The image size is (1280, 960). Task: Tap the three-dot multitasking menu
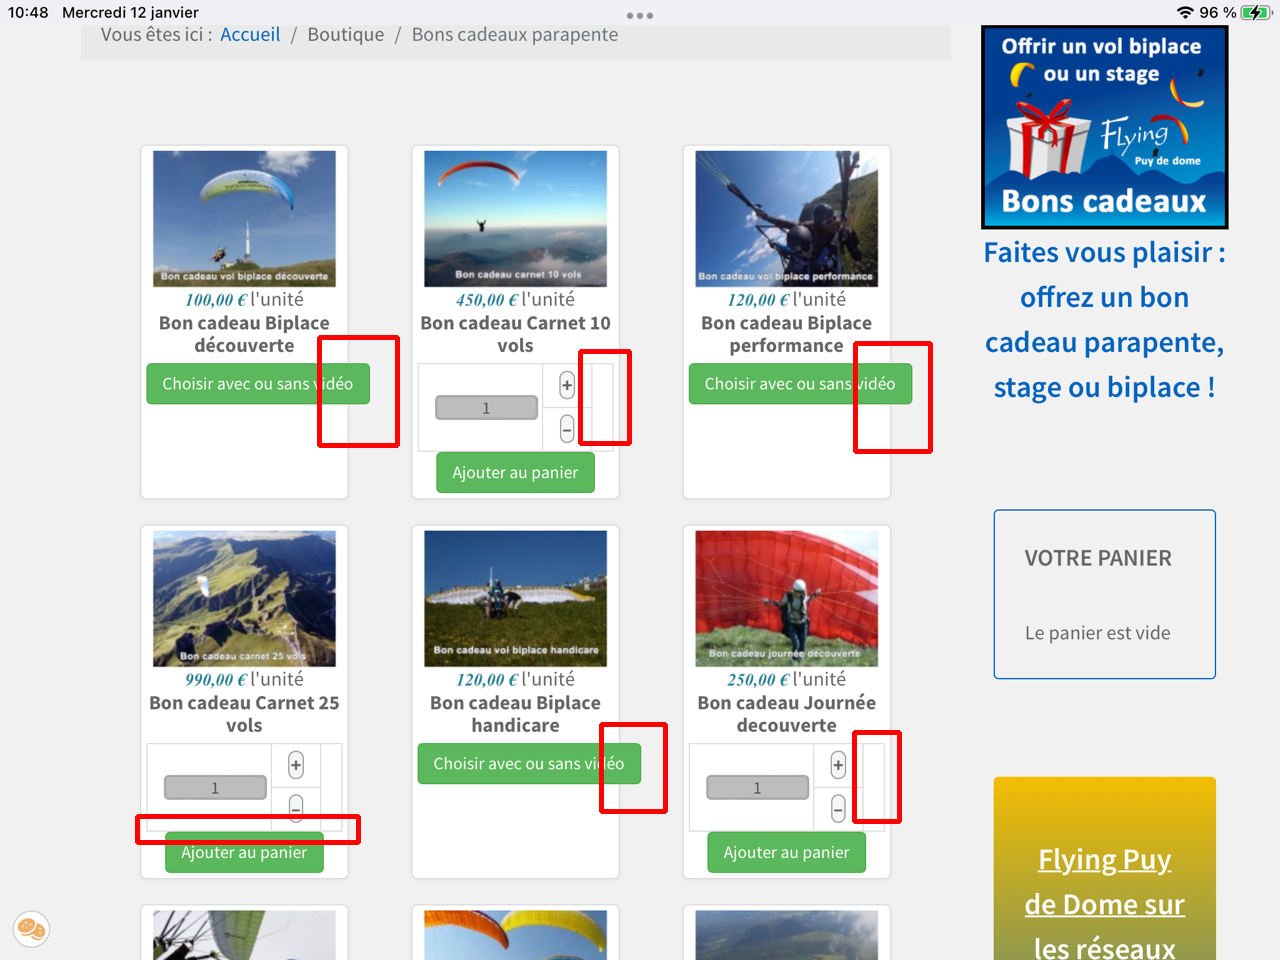click(x=640, y=15)
